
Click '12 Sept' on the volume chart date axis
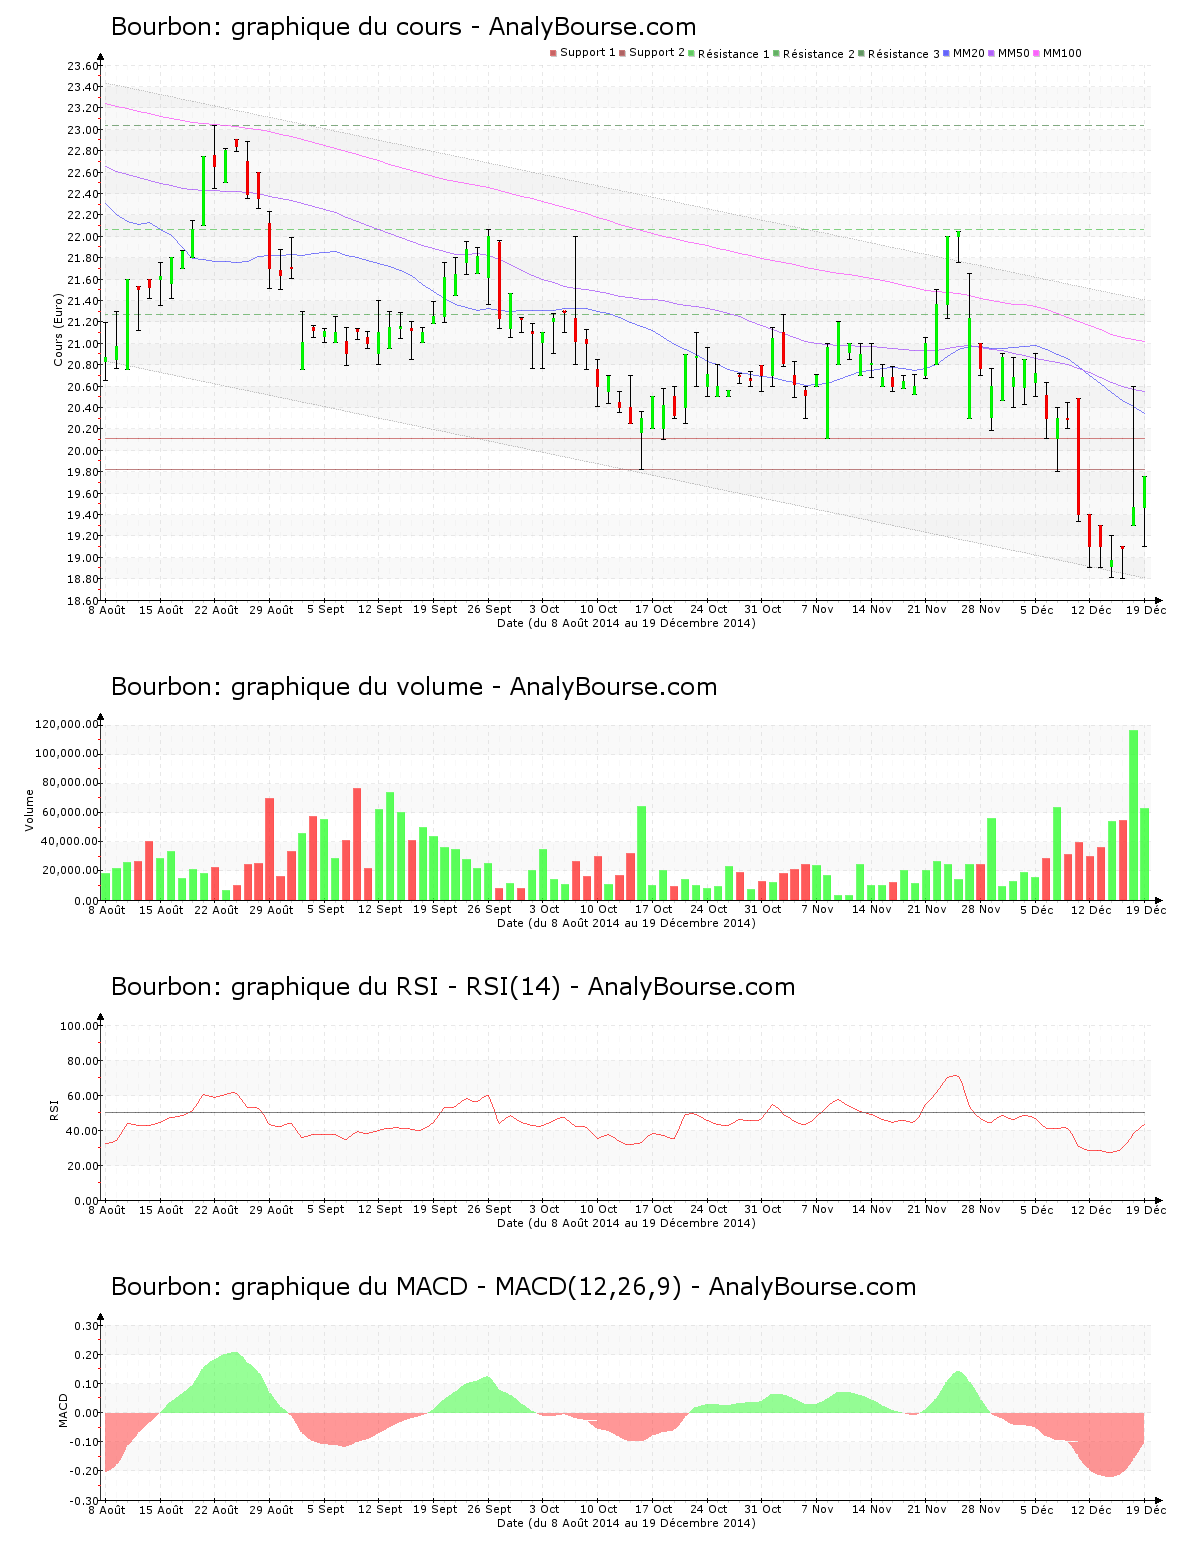(x=380, y=909)
